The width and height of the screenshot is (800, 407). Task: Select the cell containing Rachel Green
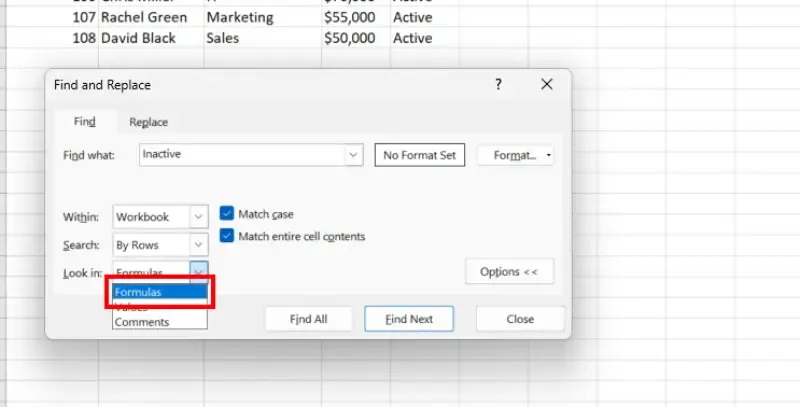(151, 17)
